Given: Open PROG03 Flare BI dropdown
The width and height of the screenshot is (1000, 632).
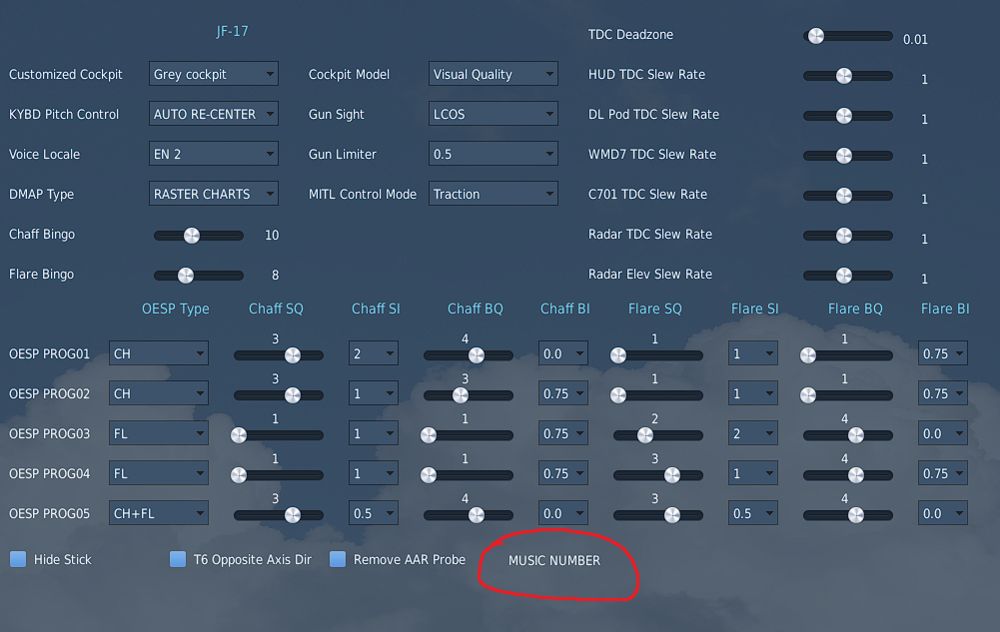Looking at the screenshot, I should click(943, 434).
